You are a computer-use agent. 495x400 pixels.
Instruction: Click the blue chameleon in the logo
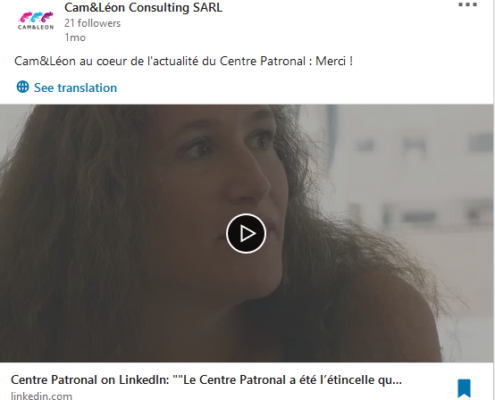(36, 17)
